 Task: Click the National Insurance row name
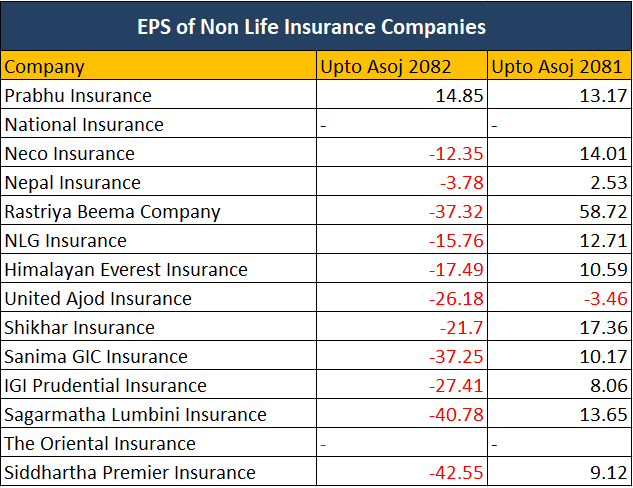pos(84,125)
